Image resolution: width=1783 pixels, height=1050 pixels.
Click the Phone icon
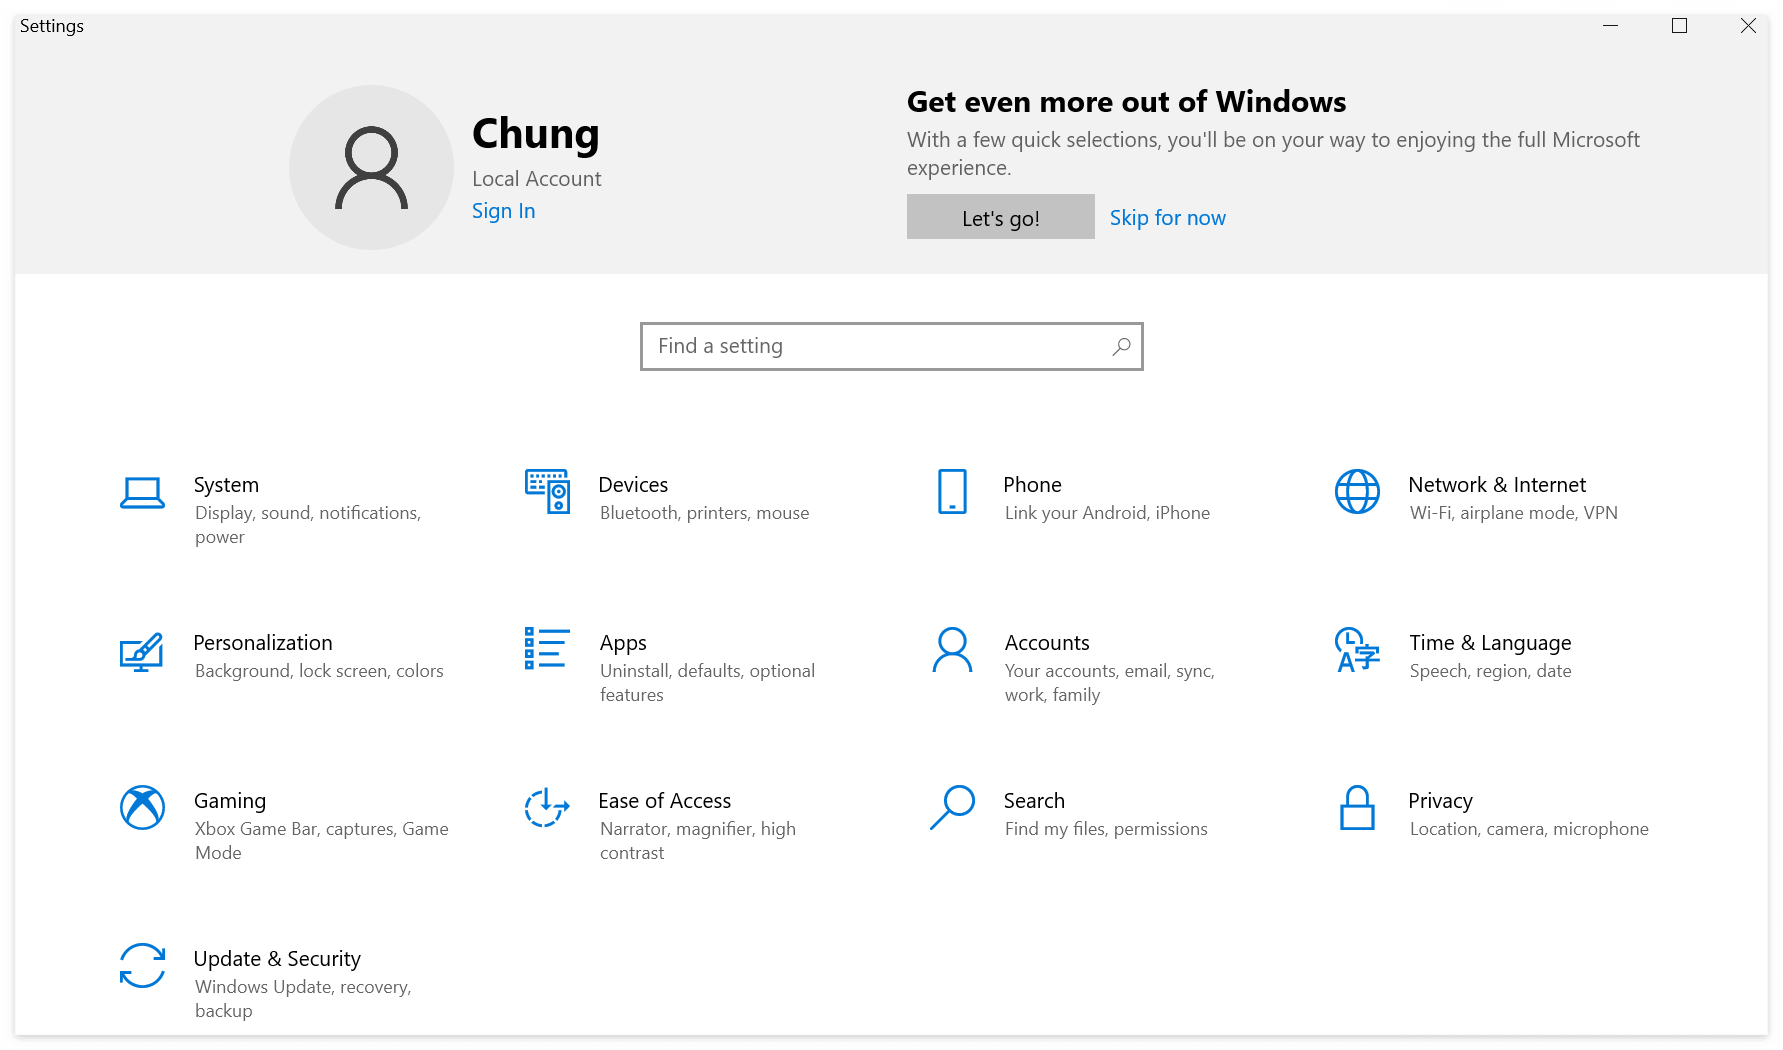pos(952,491)
